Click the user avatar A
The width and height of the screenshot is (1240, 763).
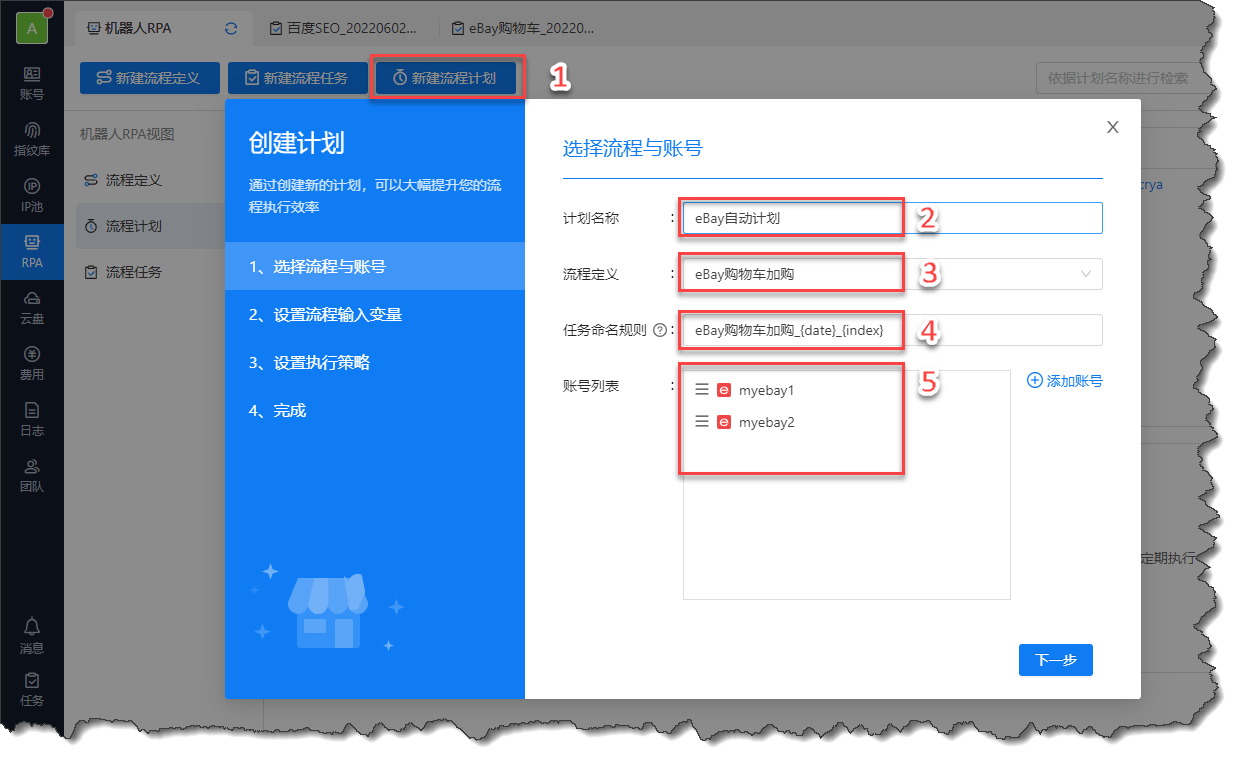(x=32, y=29)
